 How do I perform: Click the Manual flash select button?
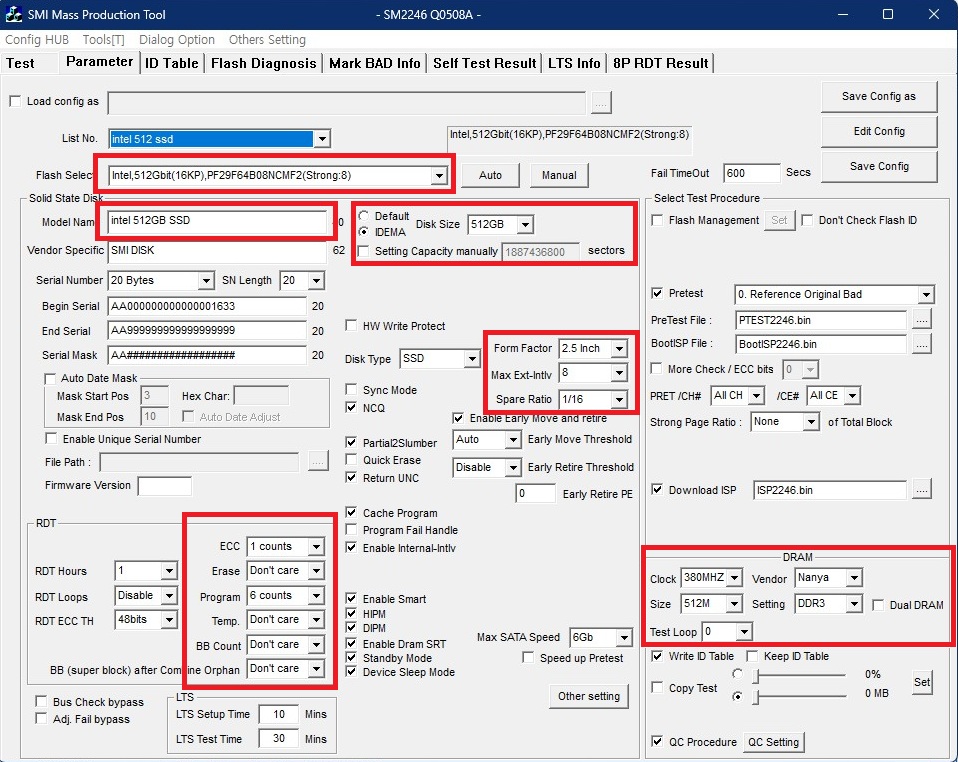click(559, 175)
